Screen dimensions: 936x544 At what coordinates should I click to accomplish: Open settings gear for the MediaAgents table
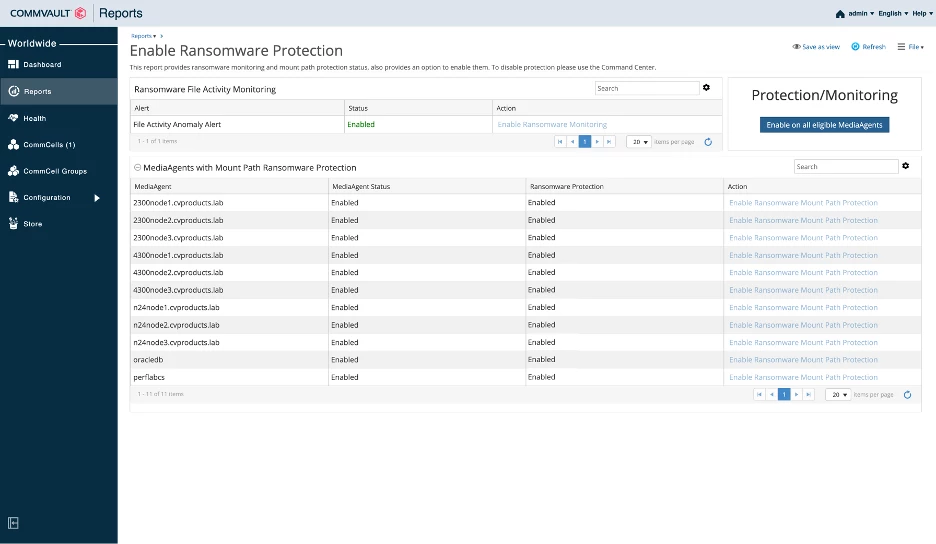(x=906, y=166)
